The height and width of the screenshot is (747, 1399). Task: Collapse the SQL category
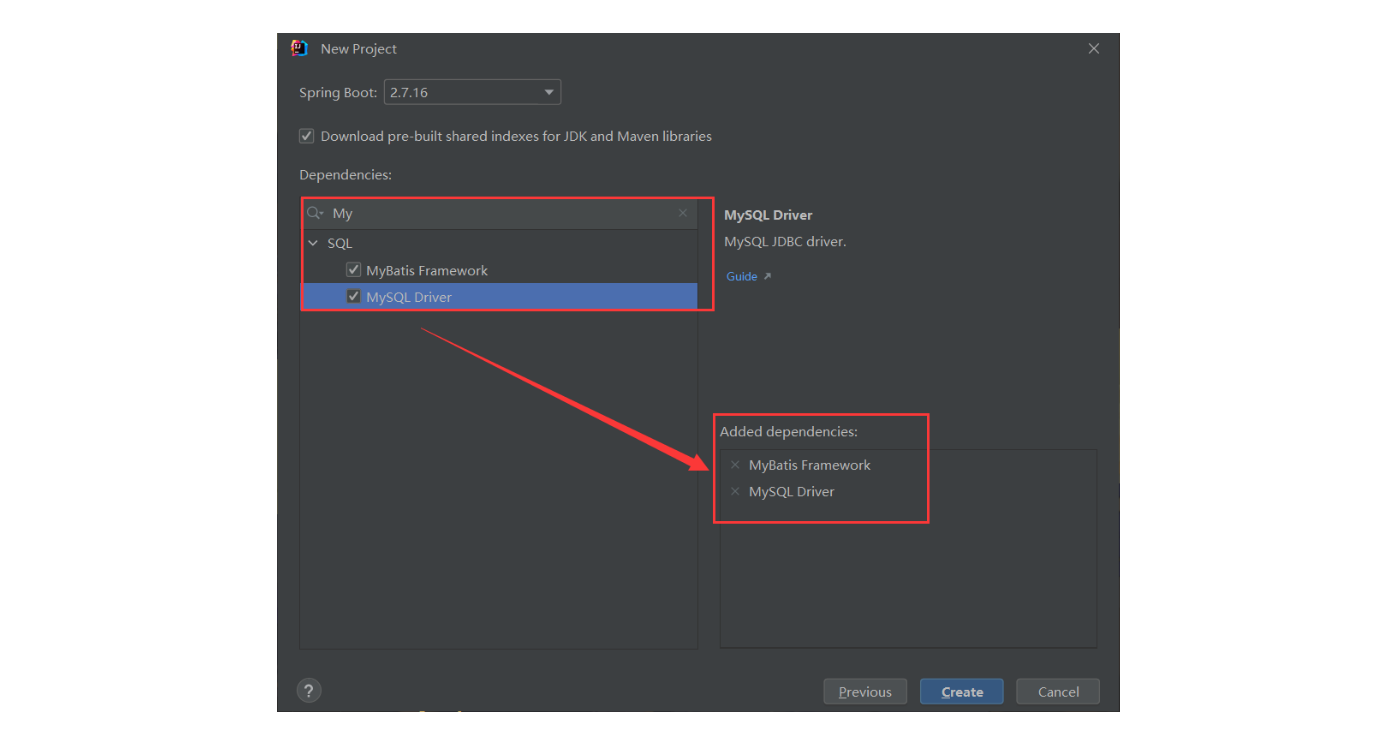313,243
